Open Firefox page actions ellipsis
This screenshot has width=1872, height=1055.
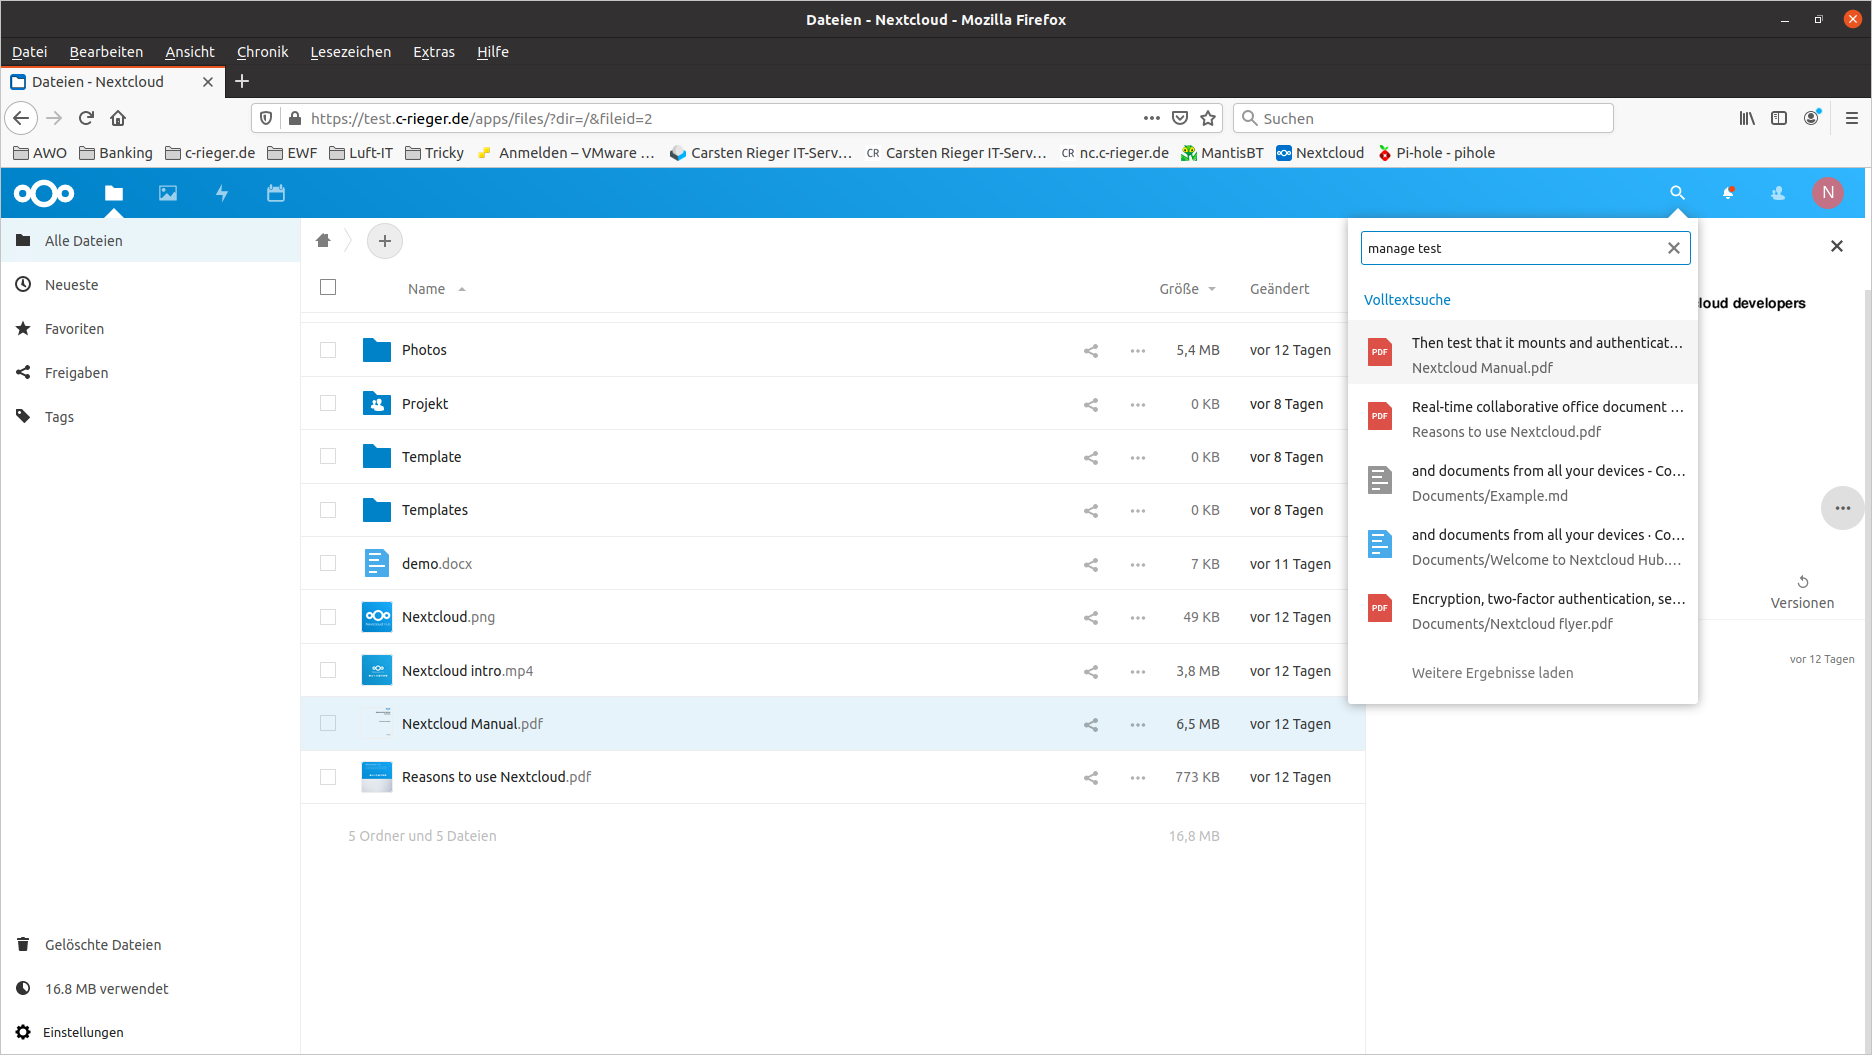[1152, 118]
